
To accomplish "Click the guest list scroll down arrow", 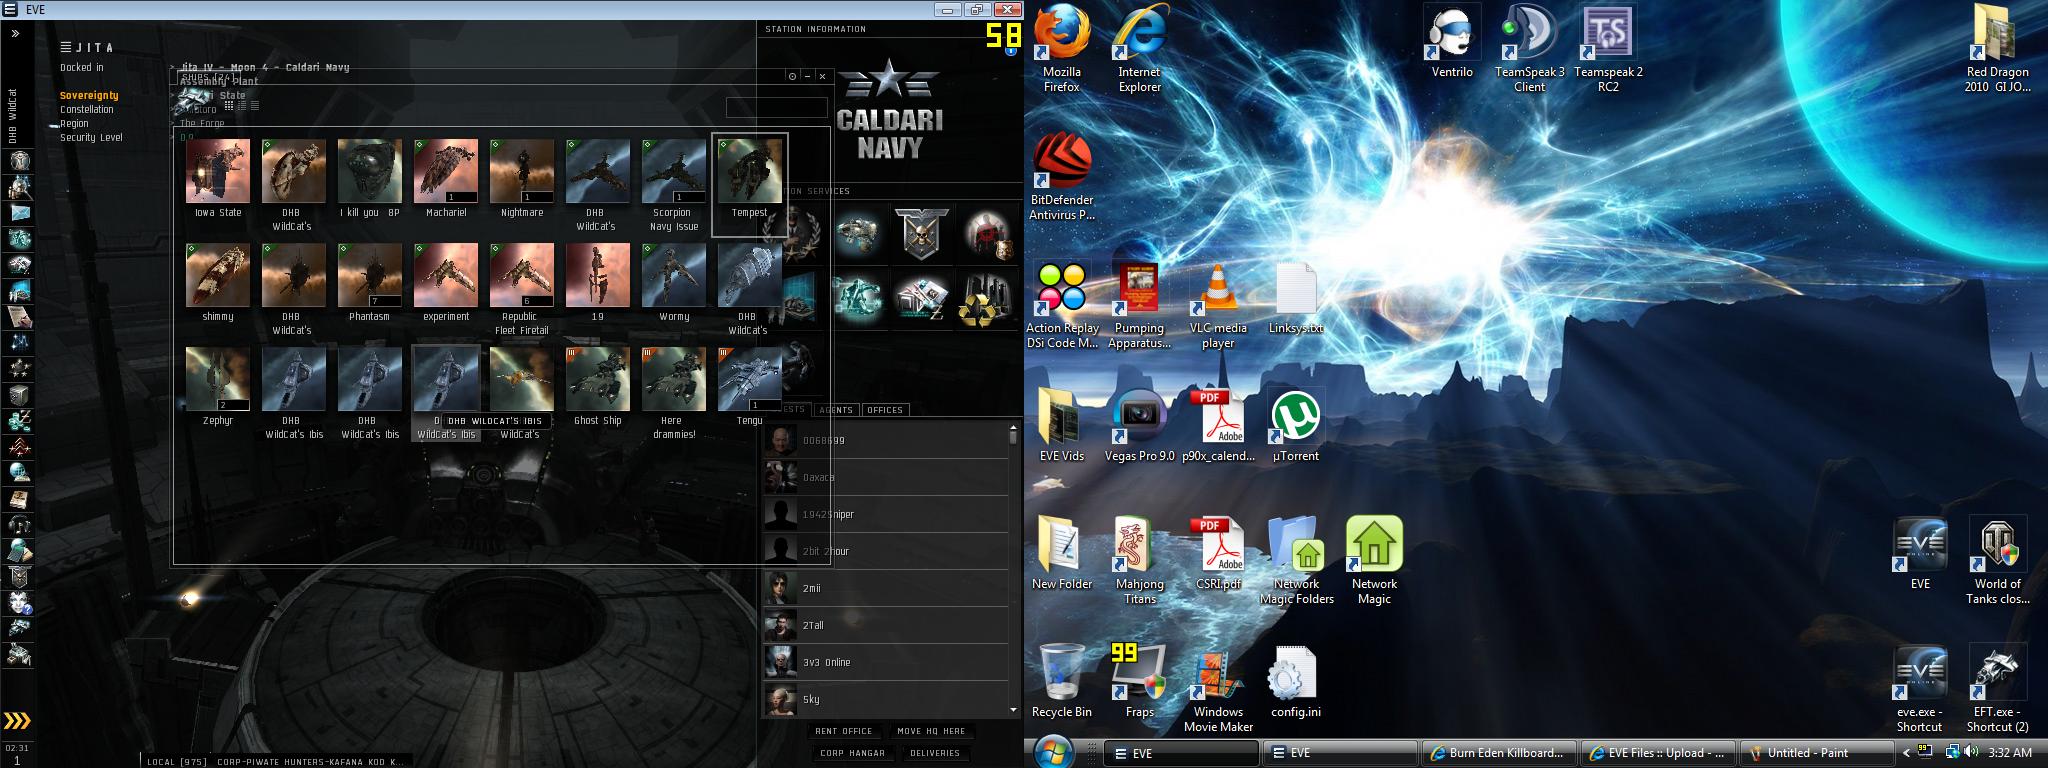I will click(x=1013, y=711).
